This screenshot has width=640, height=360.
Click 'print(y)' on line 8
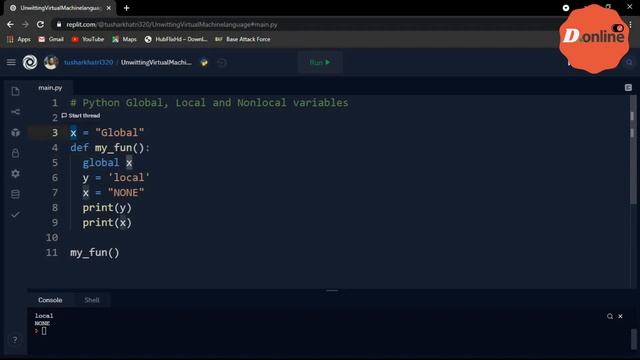[x=107, y=208]
